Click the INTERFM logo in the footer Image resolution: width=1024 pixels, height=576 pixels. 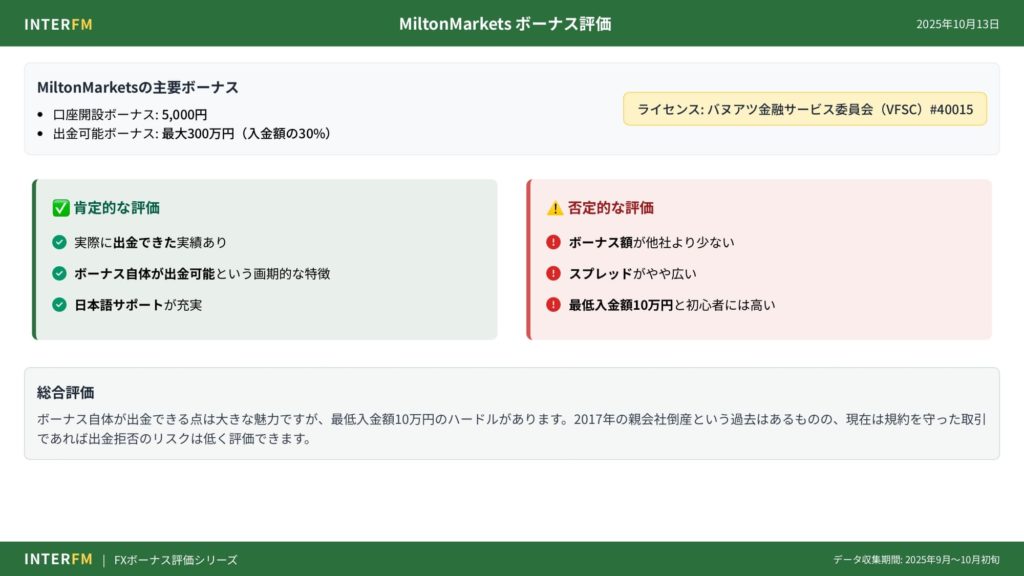coord(58,559)
